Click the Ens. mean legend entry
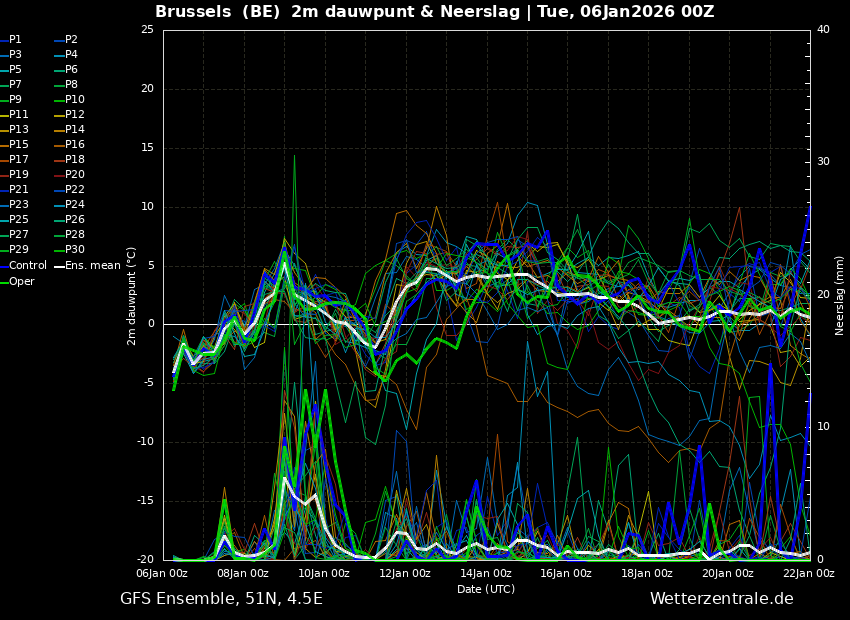Screen dimensions: 850x620 (93, 266)
